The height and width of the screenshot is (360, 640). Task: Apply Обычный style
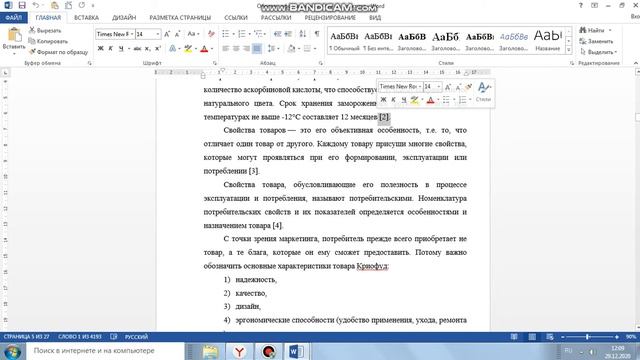click(344, 41)
